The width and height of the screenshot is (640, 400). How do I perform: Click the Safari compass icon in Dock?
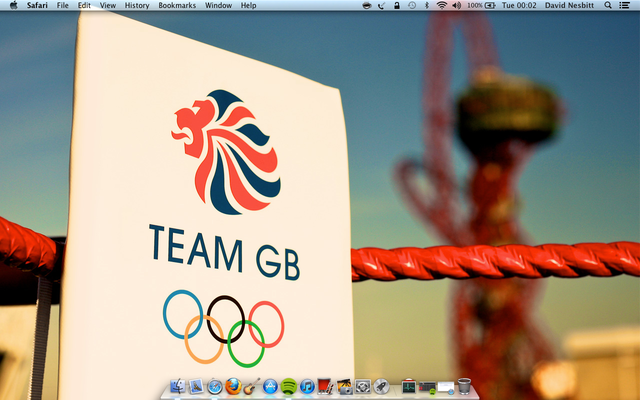215,387
